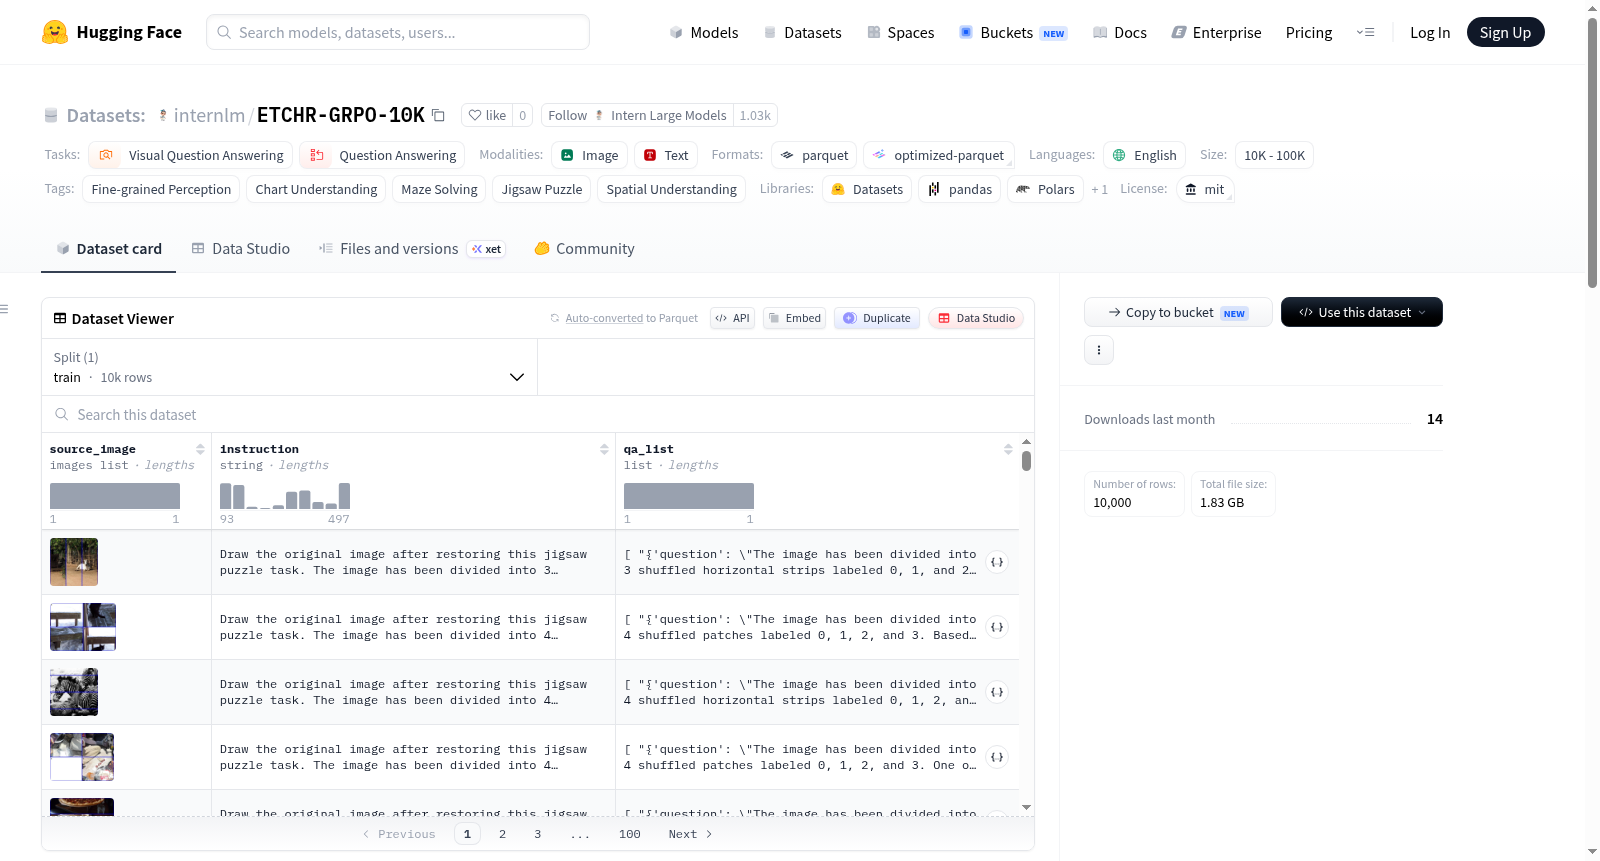1600x861 pixels.
Task: Click the Pricing link
Action: (1309, 32)
